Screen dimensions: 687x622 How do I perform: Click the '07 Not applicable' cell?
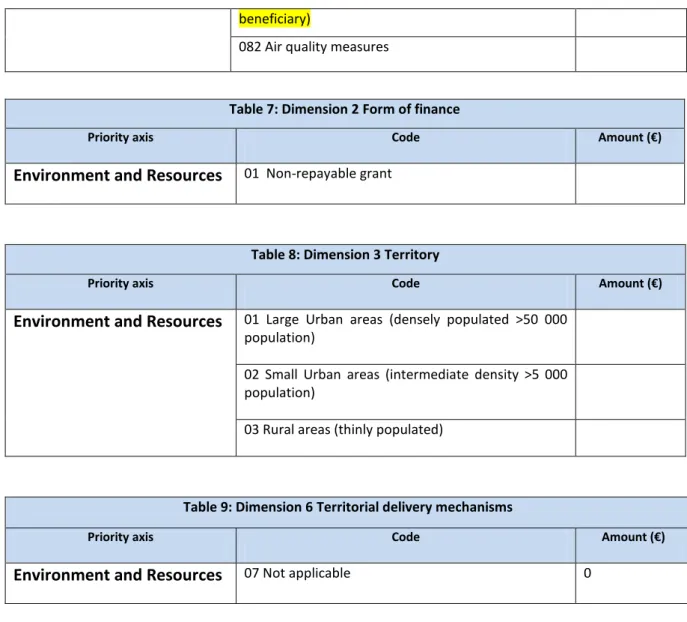point(405,583)
